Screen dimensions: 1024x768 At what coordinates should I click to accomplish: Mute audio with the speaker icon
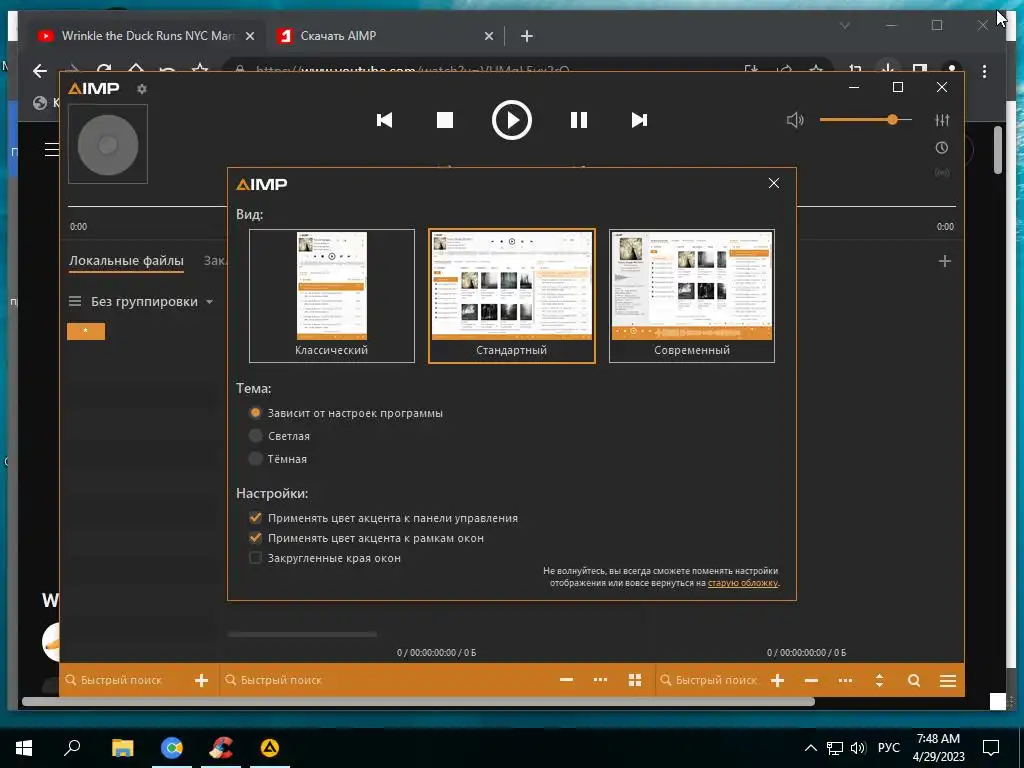pos(795,120)
